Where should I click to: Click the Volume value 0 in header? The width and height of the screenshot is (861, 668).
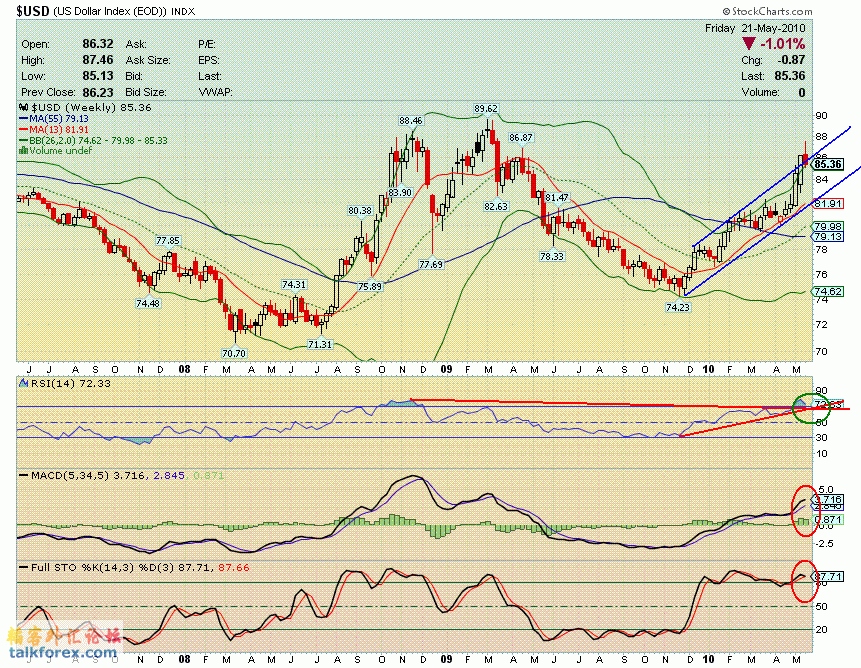802,92
